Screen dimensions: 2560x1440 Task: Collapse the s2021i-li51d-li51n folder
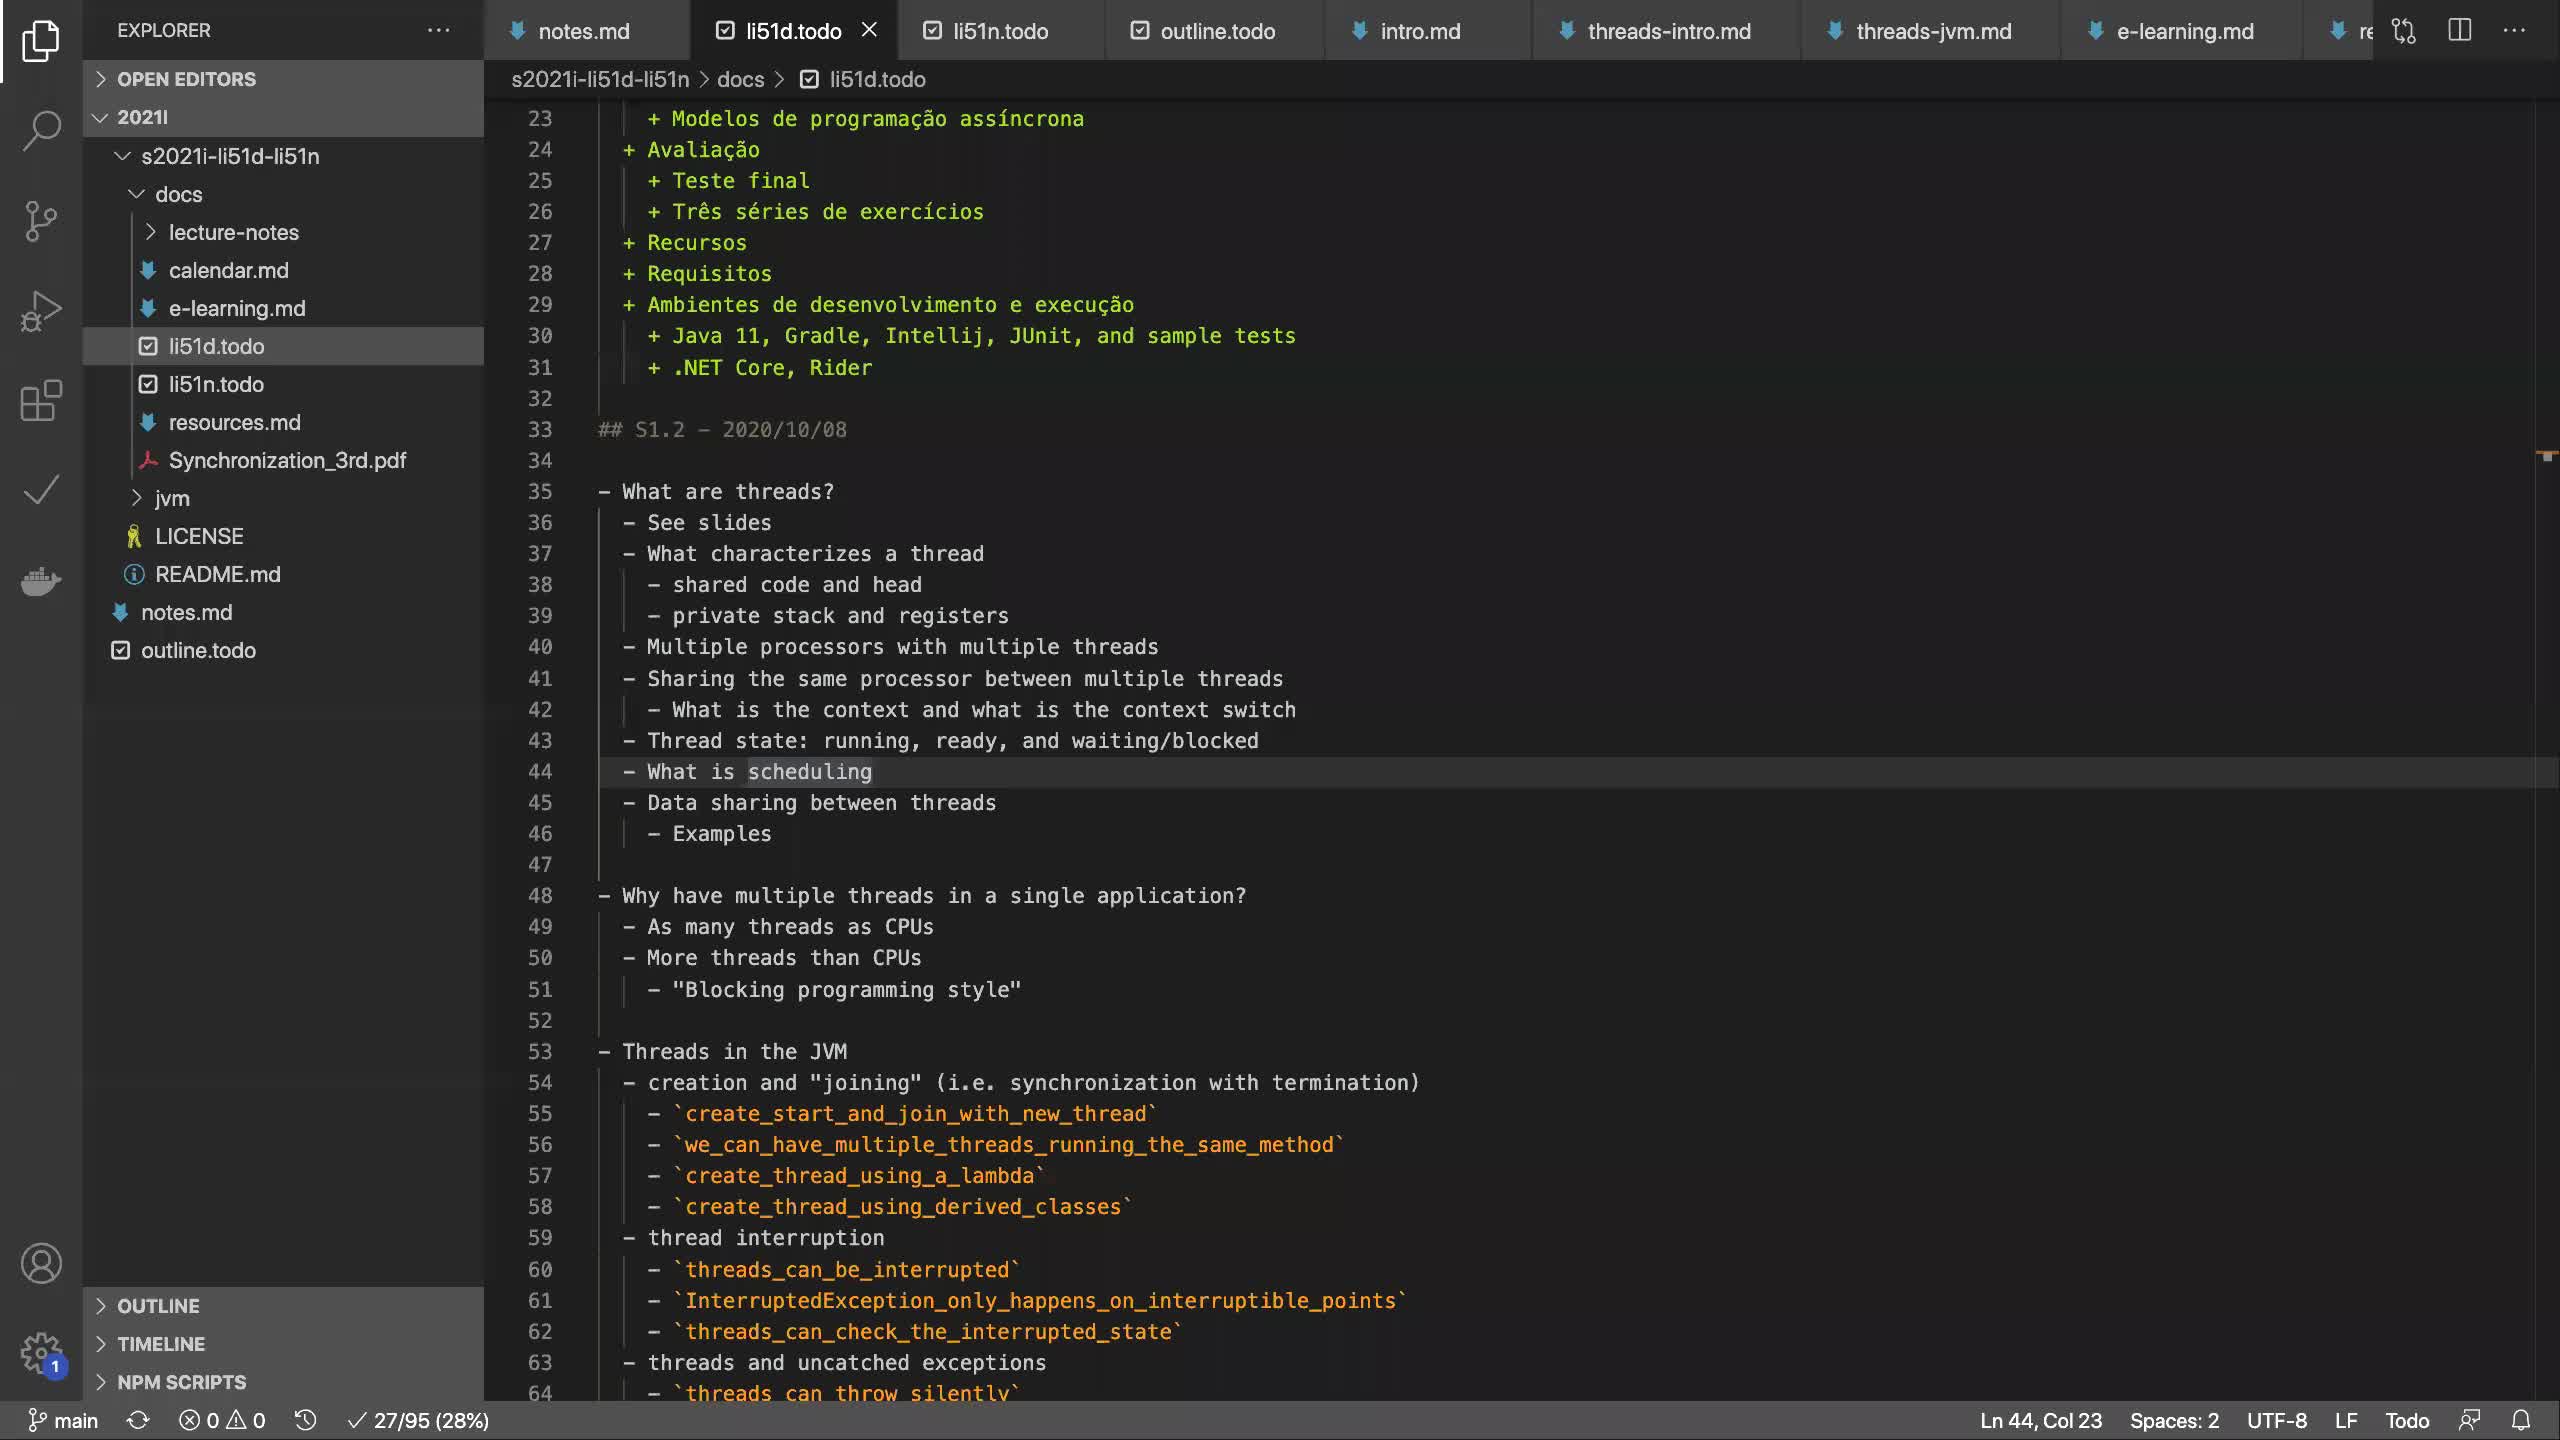pyautogui.click(x=283, y=156)
